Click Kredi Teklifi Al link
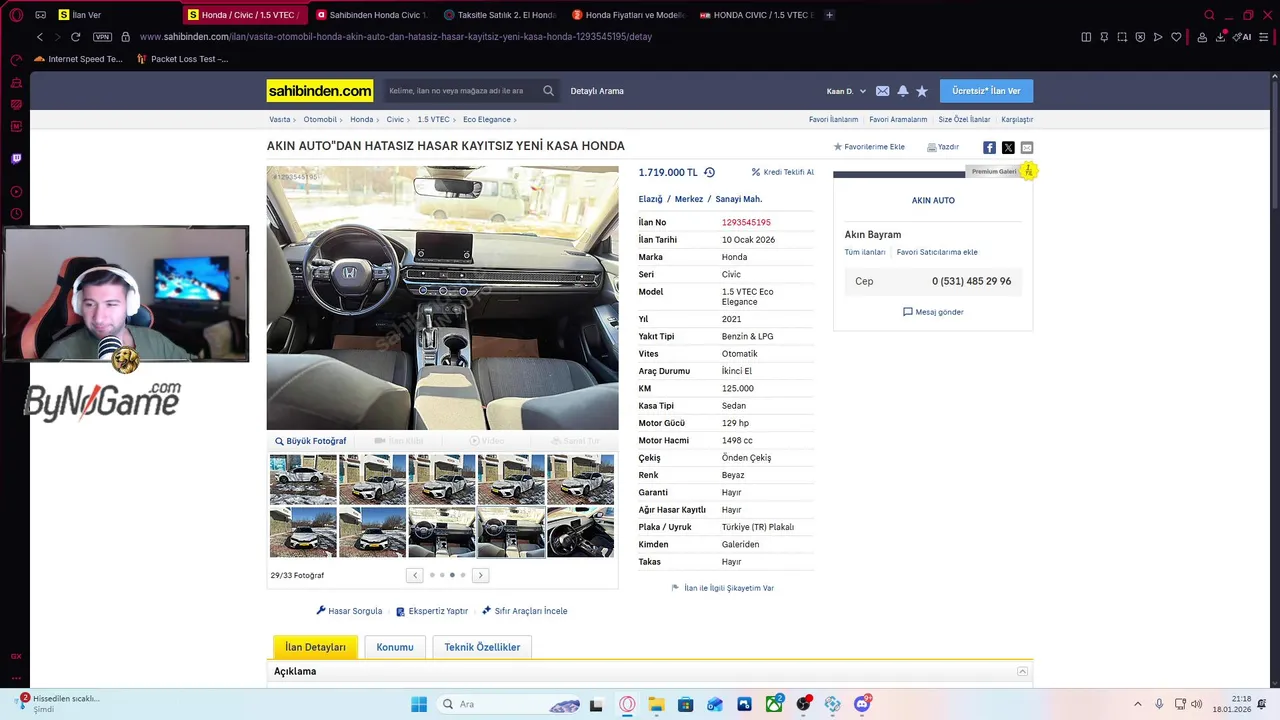 pos(783,172)
